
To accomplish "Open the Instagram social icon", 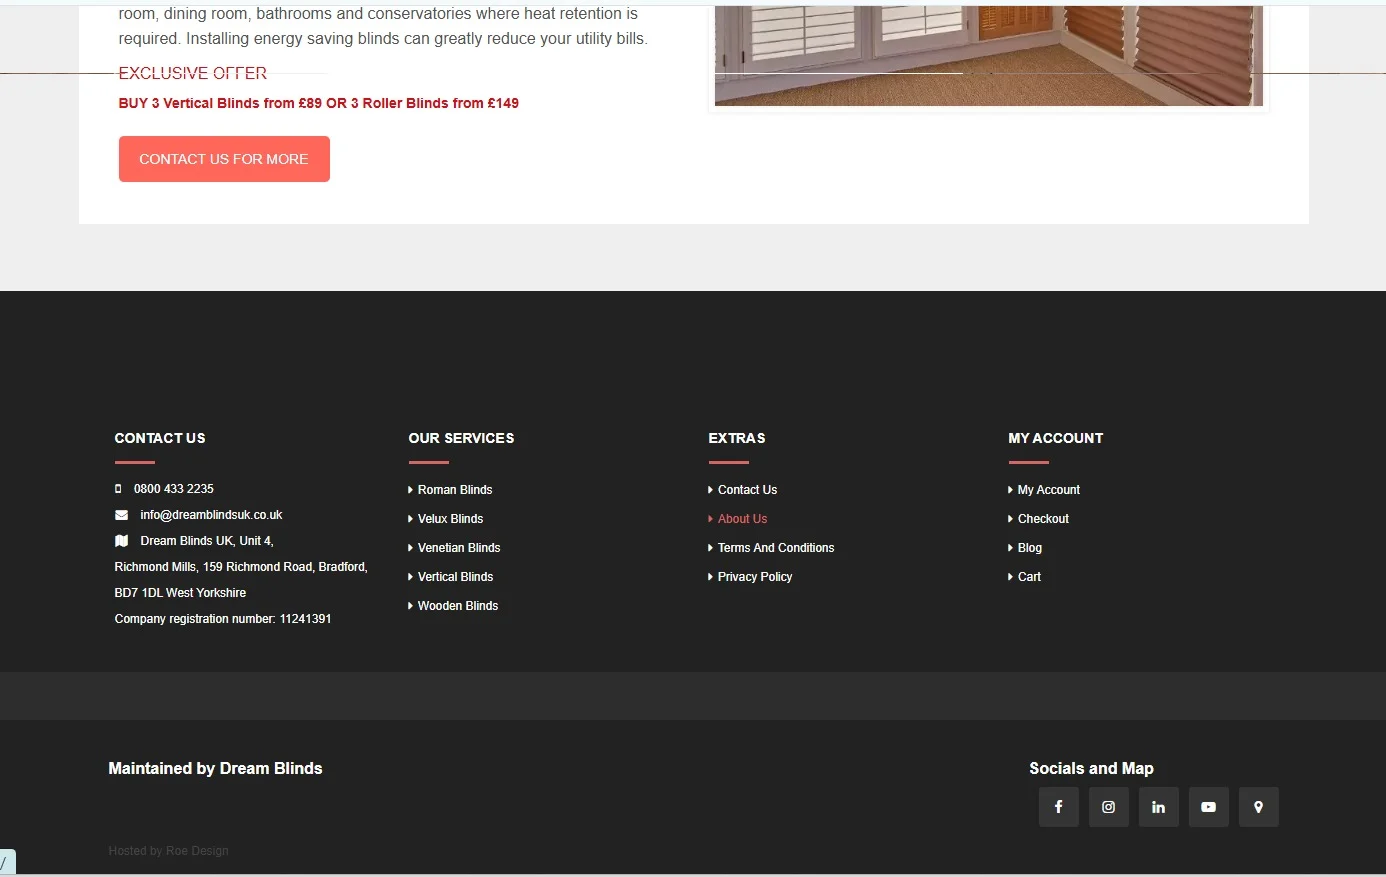I will (x=1108, y=807).
